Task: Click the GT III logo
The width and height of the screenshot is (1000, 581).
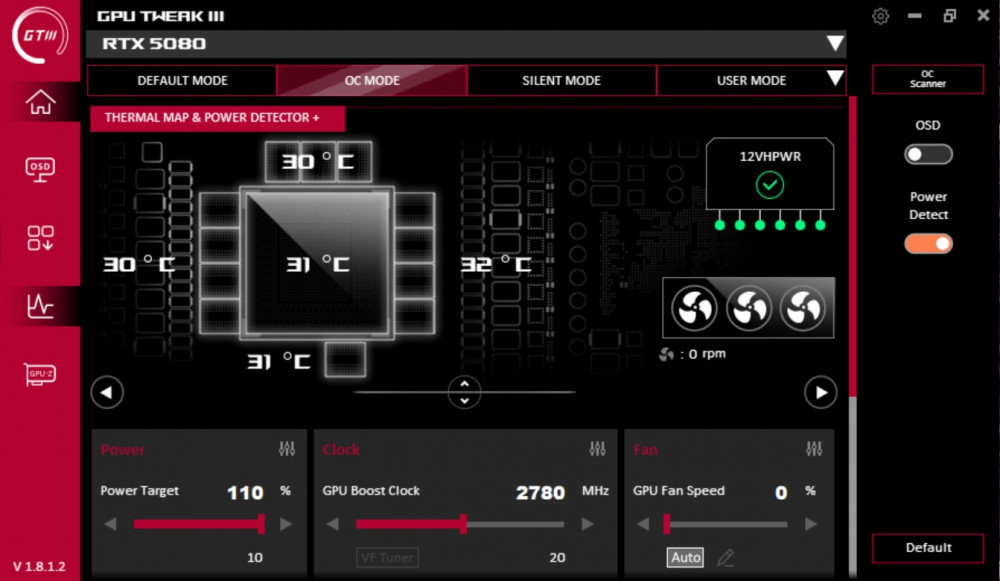Action: pyautogui.click(x=40, y=35)
